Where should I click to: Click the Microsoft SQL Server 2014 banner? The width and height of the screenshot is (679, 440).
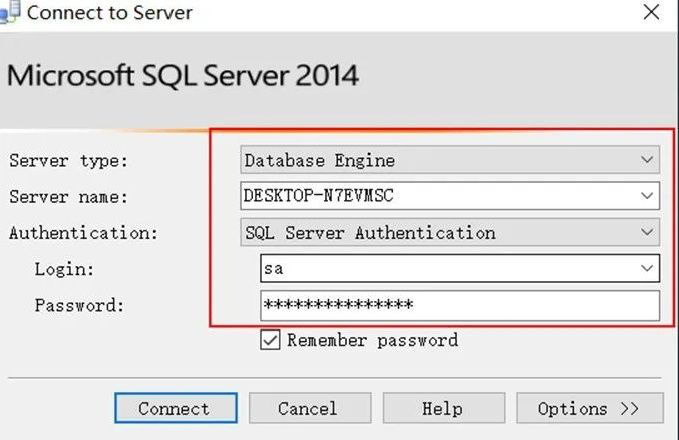pyautogui.click(x=183, y=76)
